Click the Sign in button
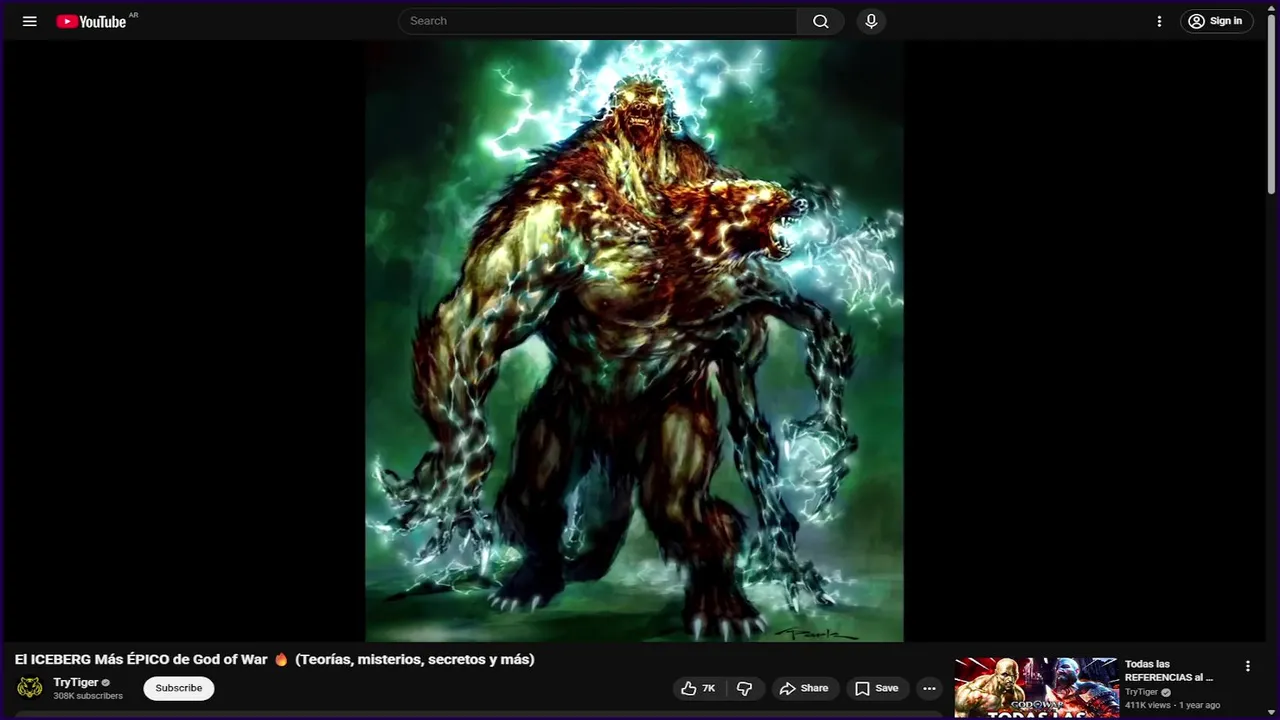The image size is (1280, 720). coord(1217,21)
